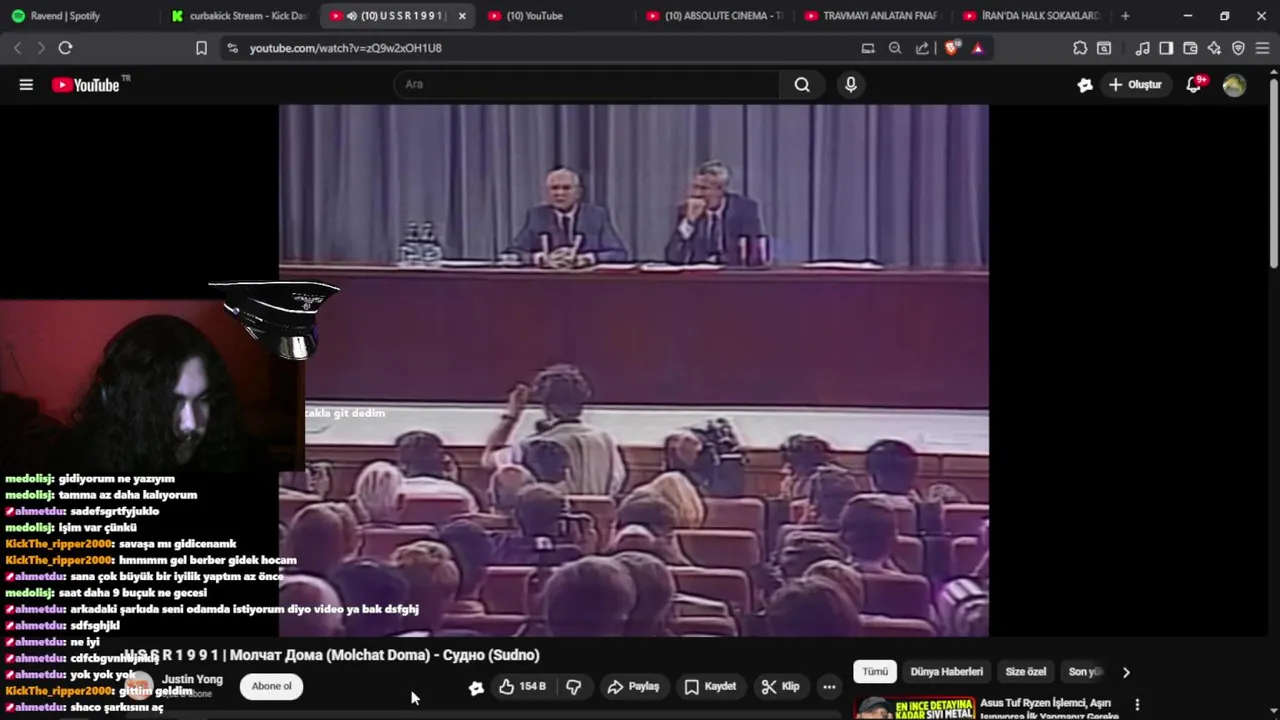Switch to the İRAN'DA HALK SOKAKLARDA tab
This screenshot has height=720, width=1280.
(1031, 16)
